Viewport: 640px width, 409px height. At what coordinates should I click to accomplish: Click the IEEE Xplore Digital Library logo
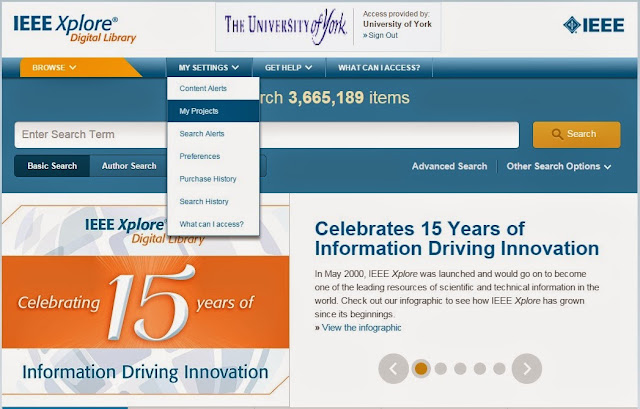75,29
